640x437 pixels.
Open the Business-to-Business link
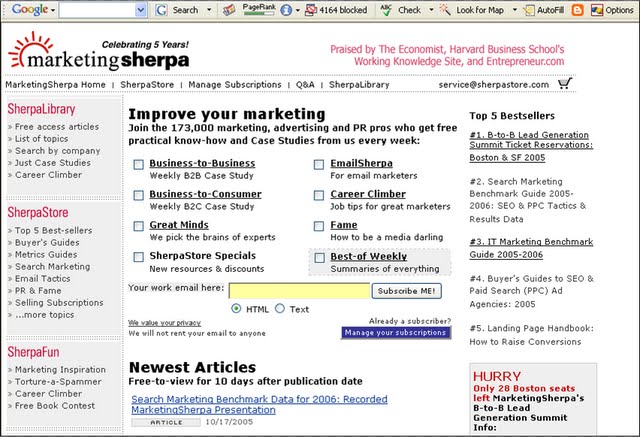pos(202,163)
